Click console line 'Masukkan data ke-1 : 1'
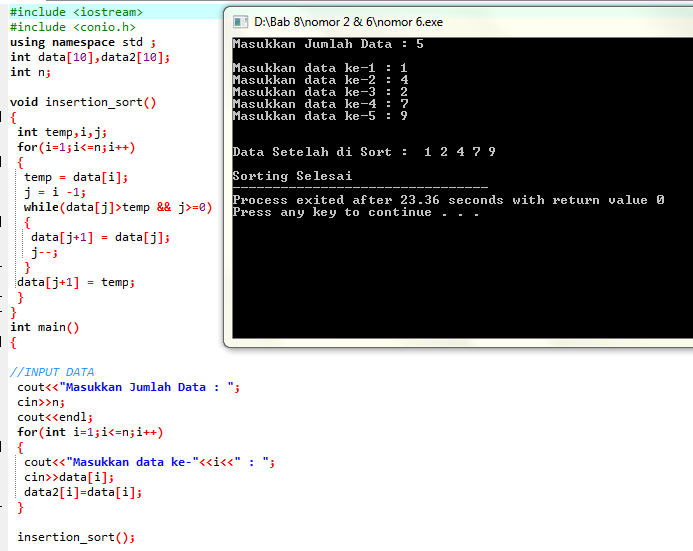The width and height of the screenshot is (693, 551). point(320,68)
